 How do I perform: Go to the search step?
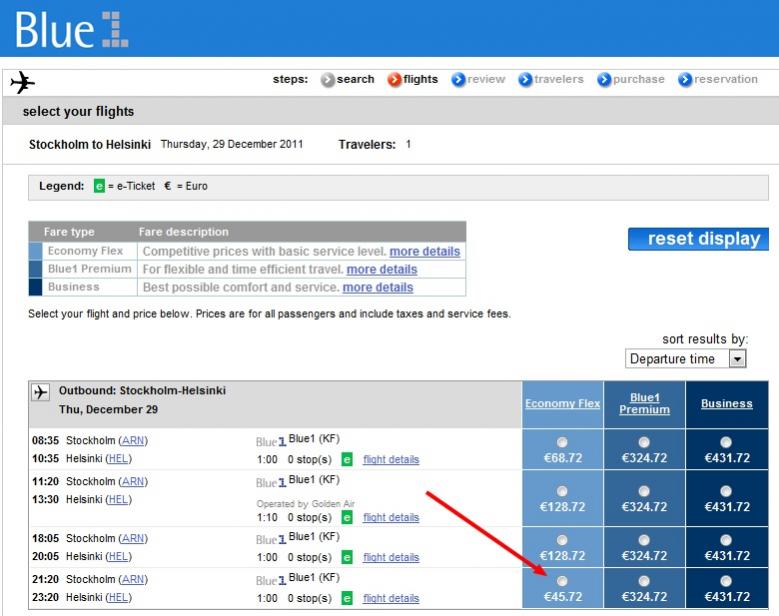[x=355, y=80]
